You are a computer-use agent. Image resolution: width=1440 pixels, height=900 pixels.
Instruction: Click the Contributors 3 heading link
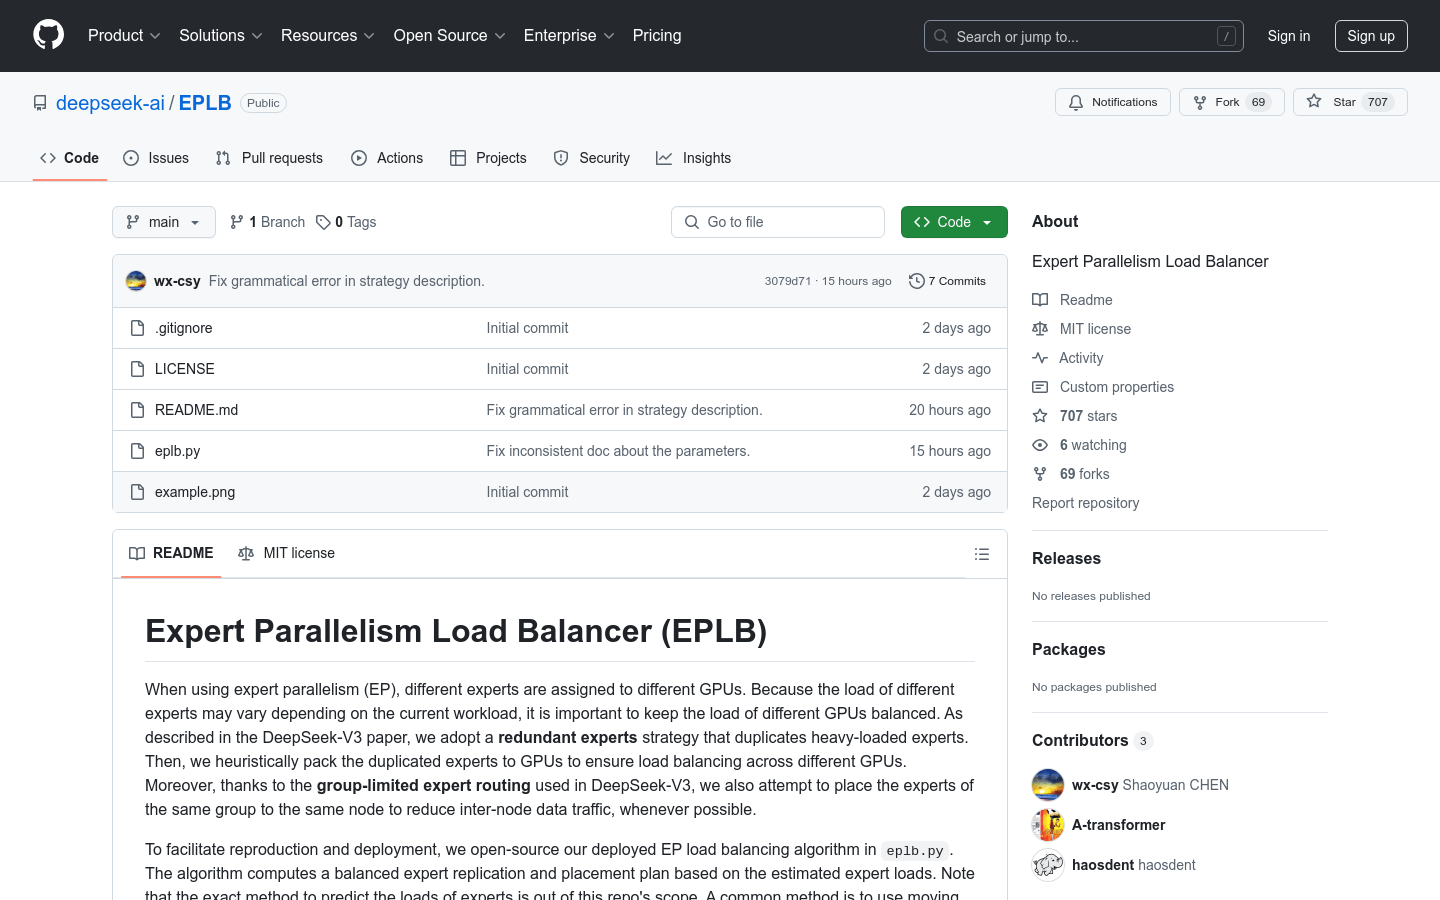[1092, 740]
